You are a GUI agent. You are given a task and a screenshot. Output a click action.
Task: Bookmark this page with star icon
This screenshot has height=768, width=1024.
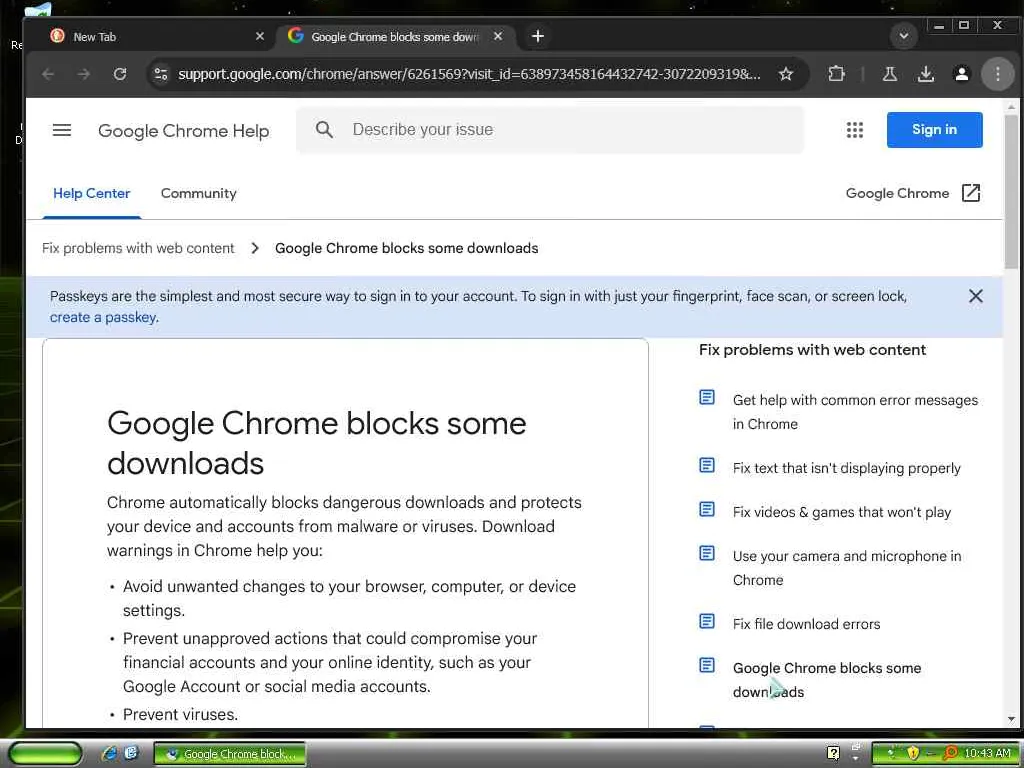click(786, 74)
